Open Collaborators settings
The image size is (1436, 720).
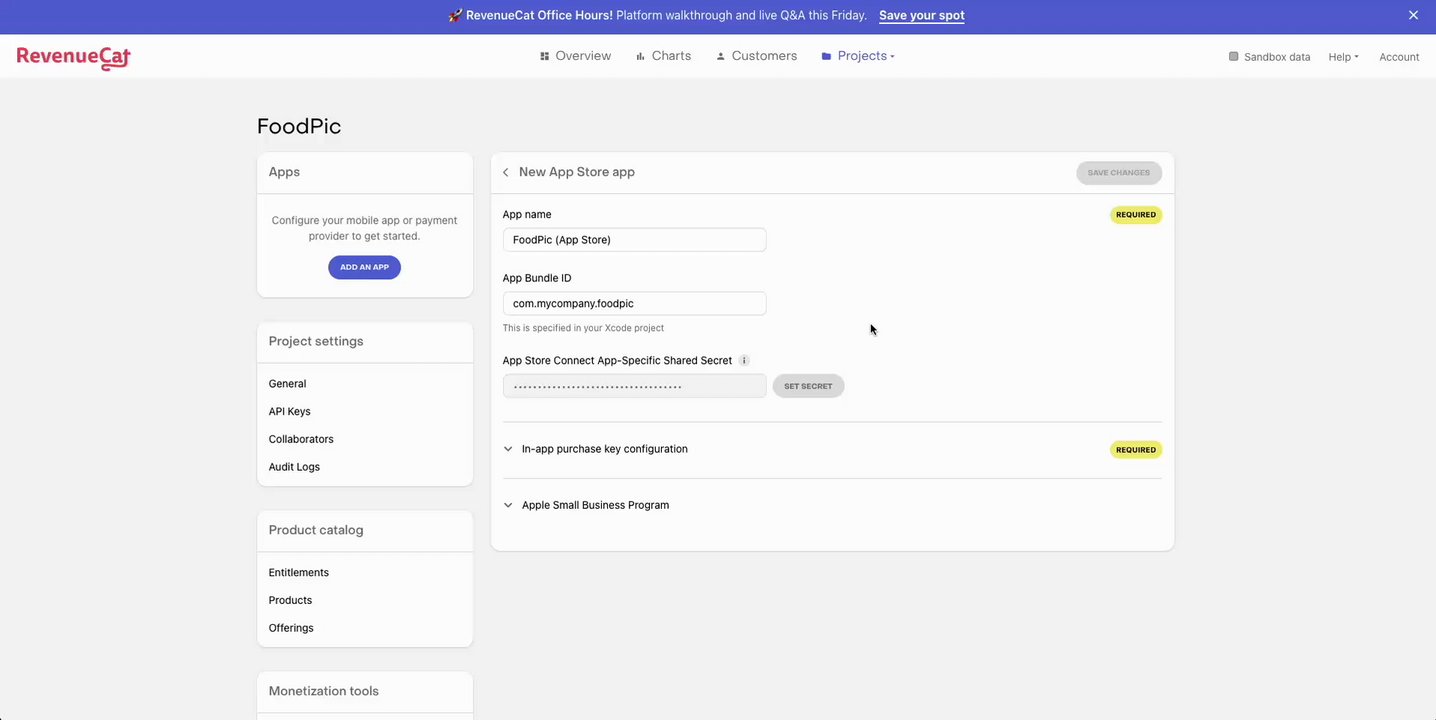(x=301, y=439)
